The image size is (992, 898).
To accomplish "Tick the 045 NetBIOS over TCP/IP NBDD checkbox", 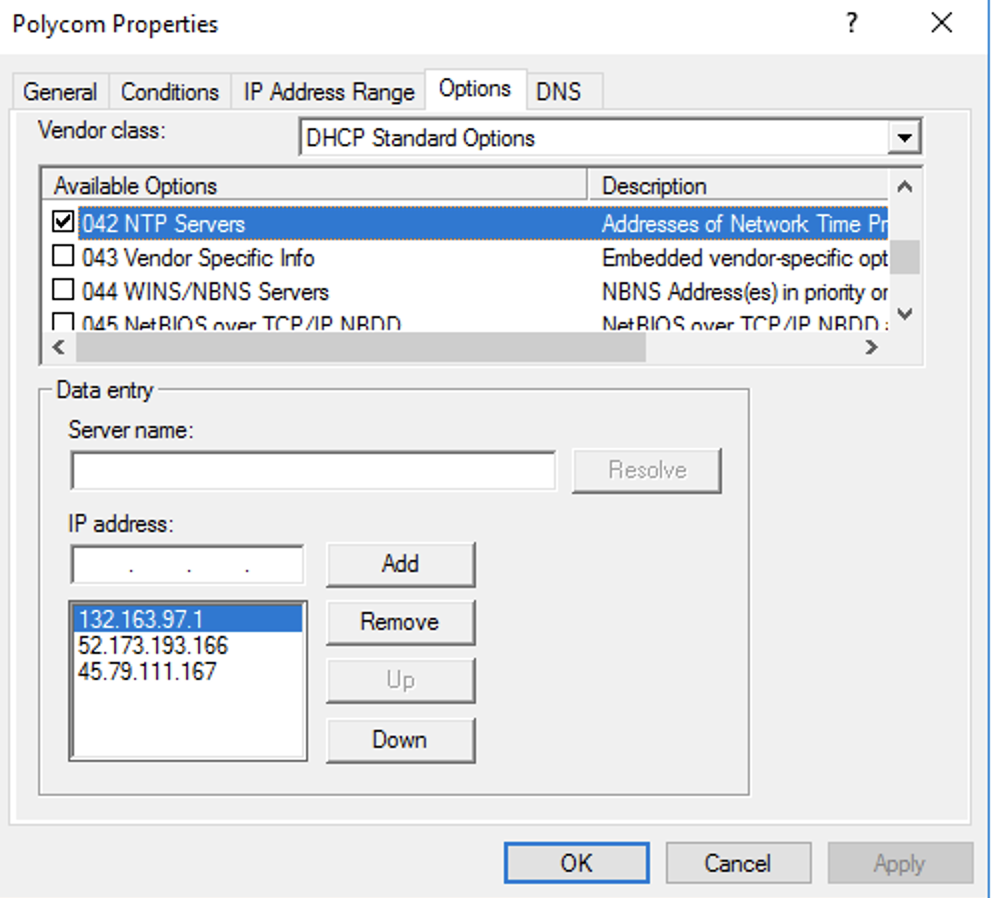I will tap(63, 321).
